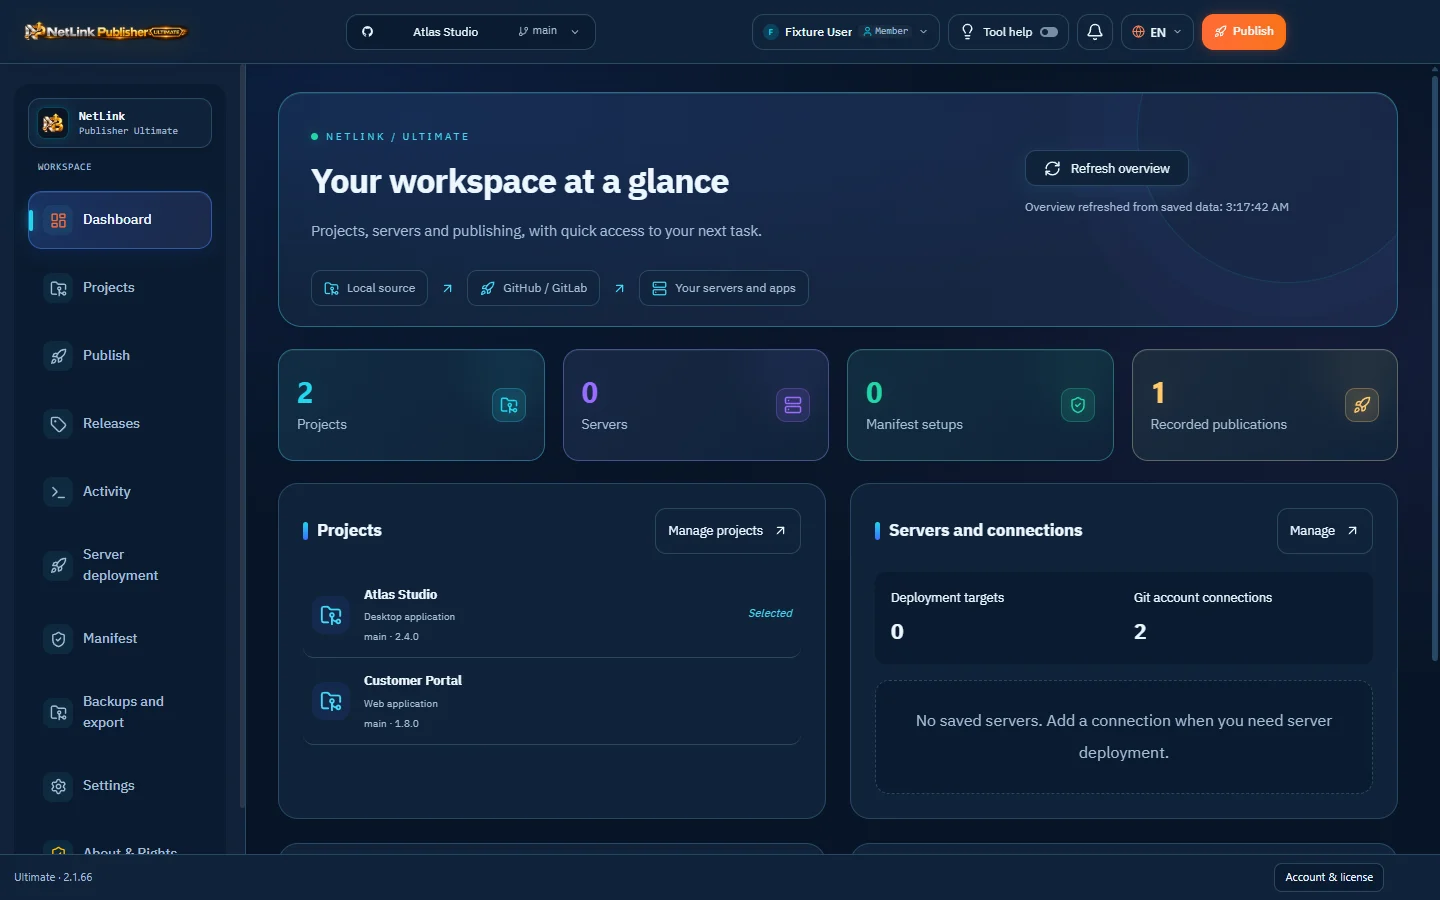Click the 'Overview refreshed from saved data' timestamp
Screen dimensions: 1440x900
tap(1157, 207)
